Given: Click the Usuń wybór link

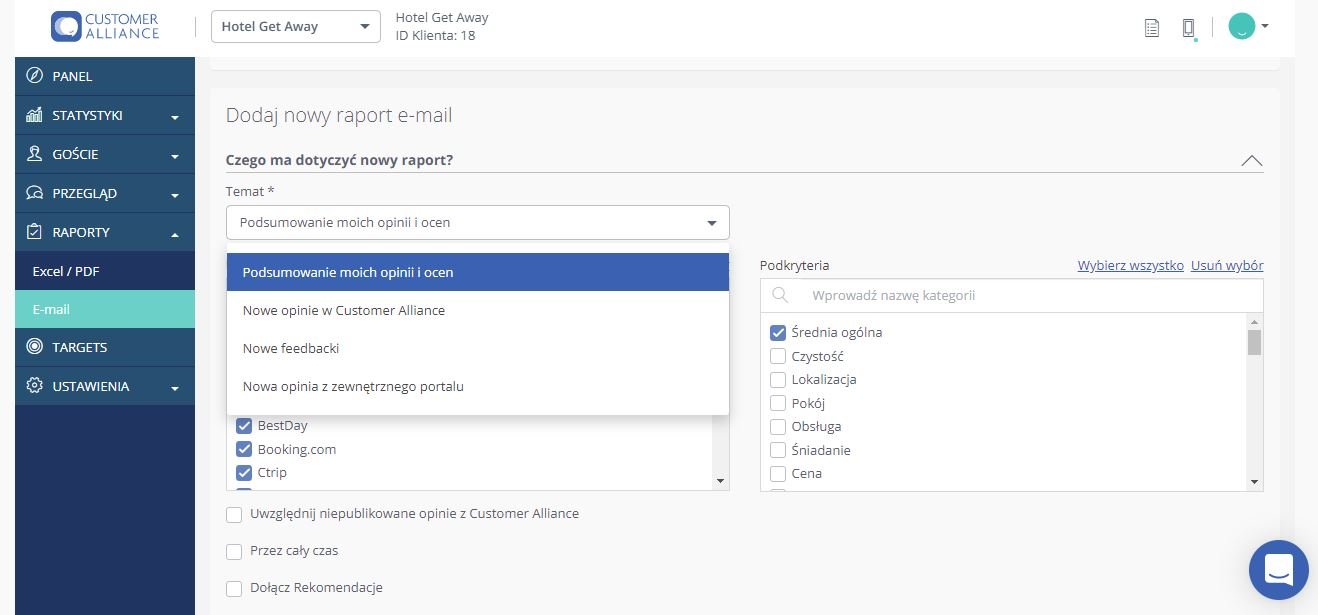Looking at the screenshot, I should coord(1227,265).
